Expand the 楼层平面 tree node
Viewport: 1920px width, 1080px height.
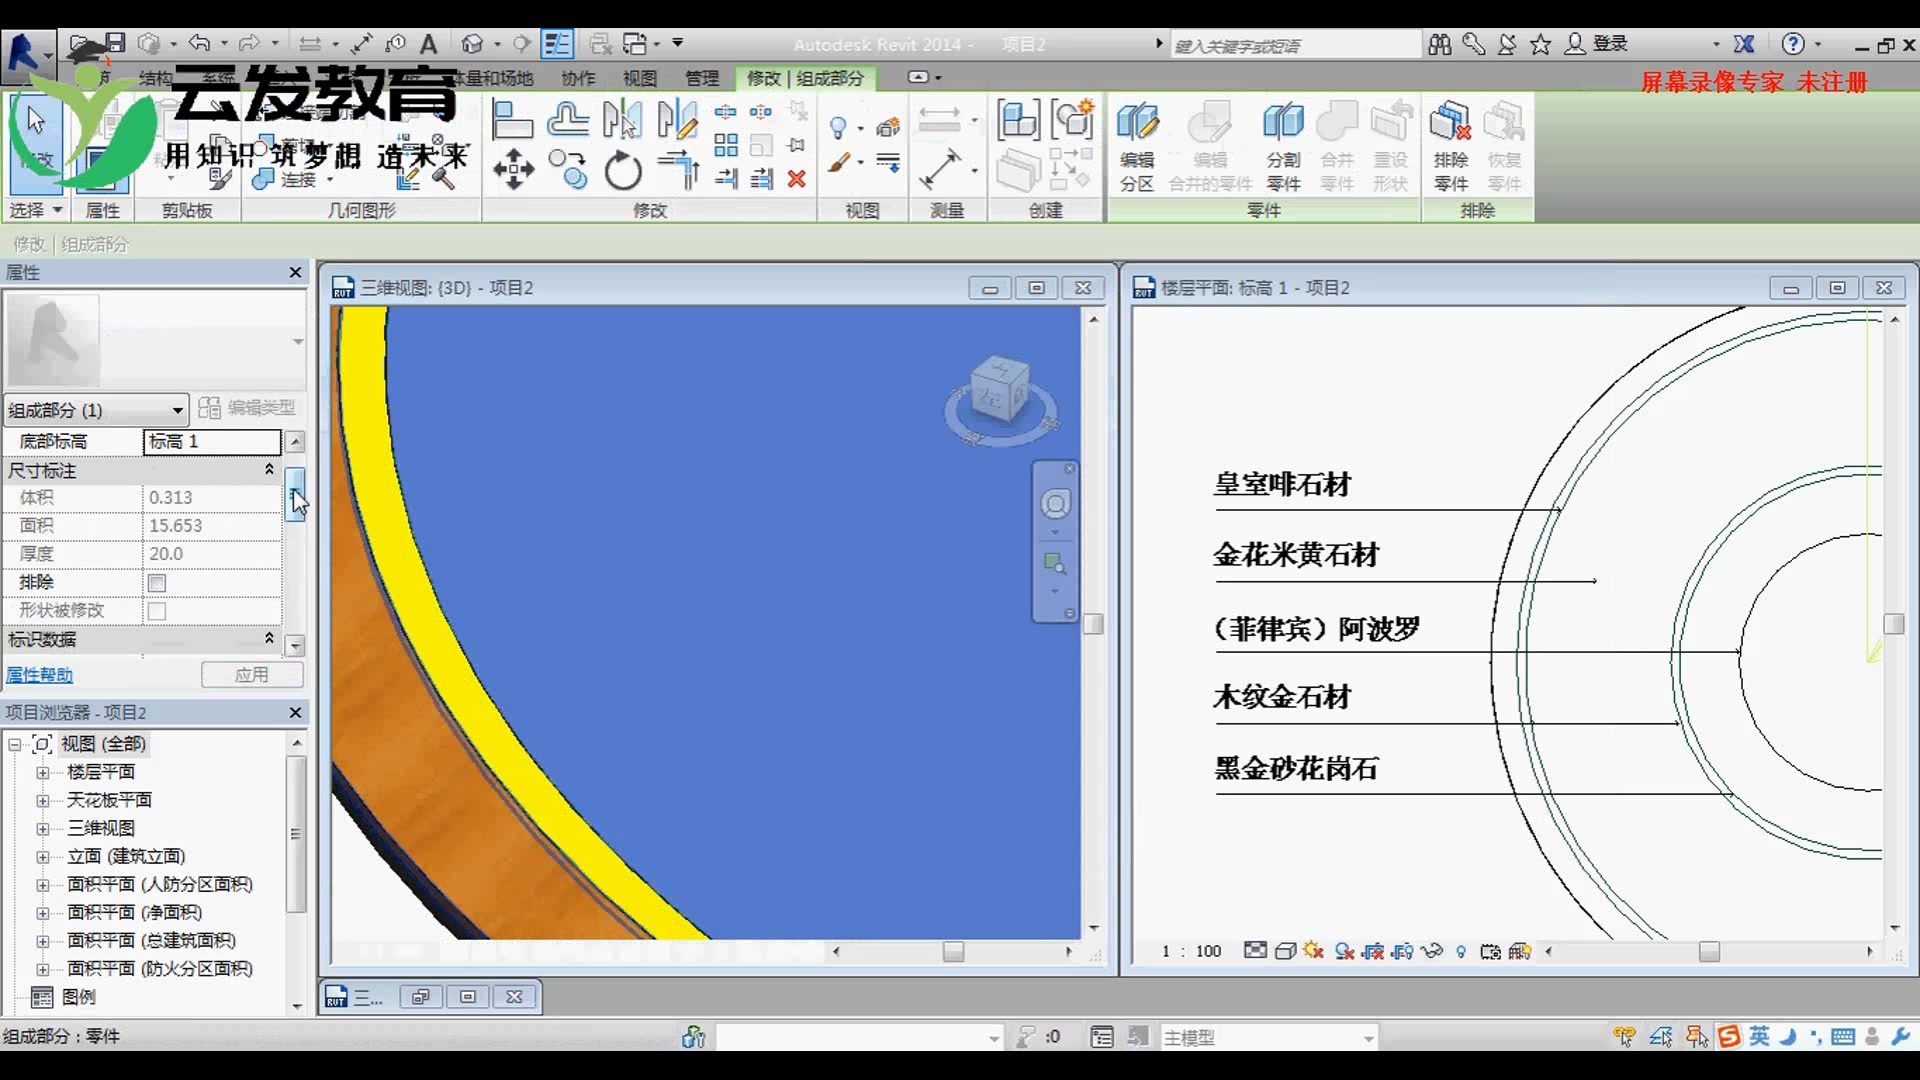pos(42,773)
